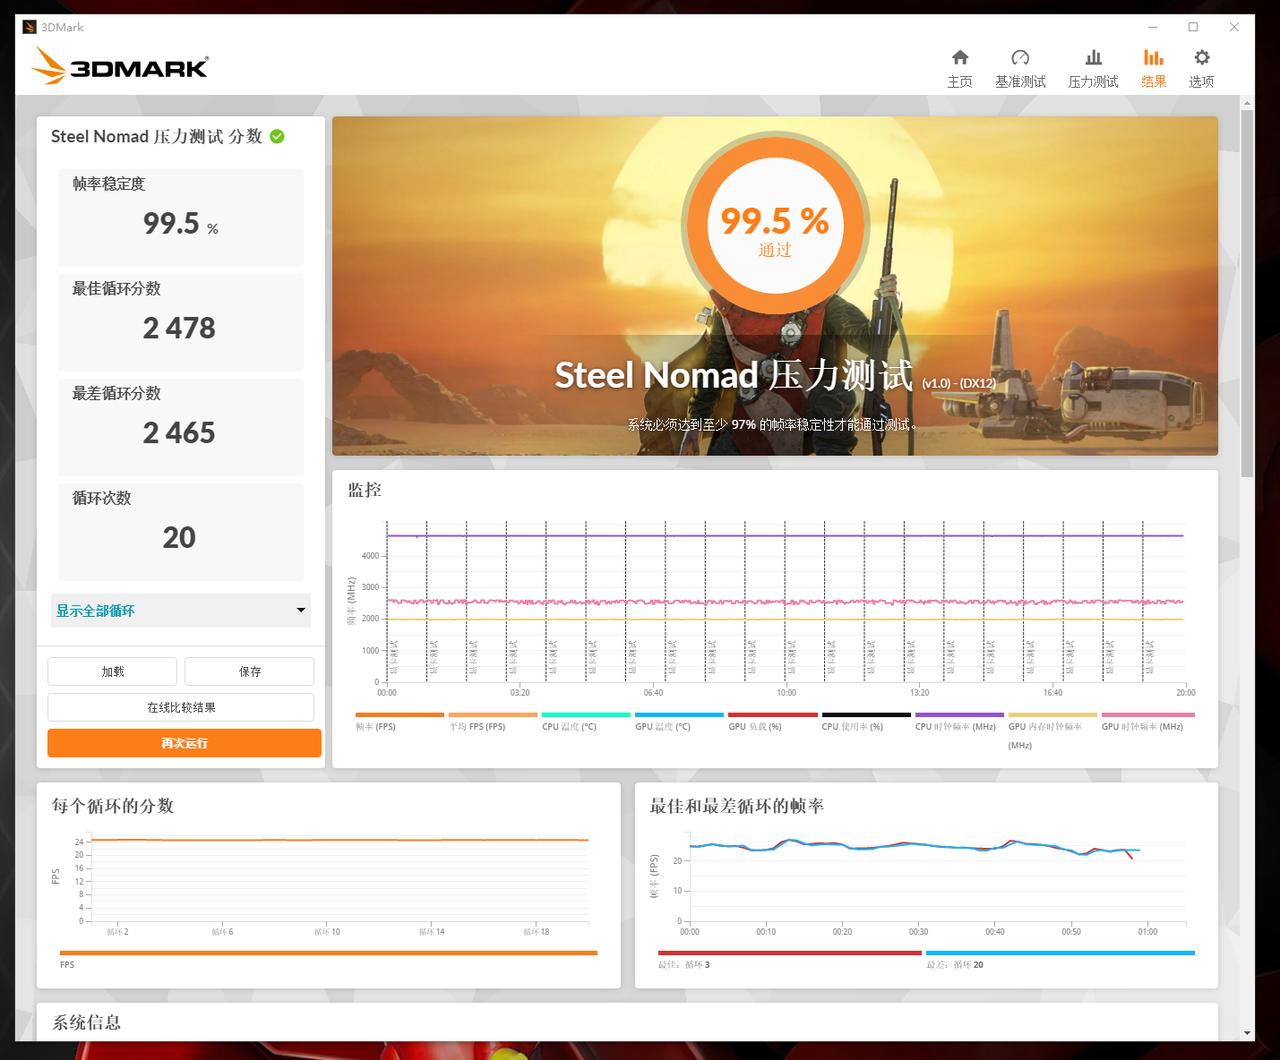Click the scrollbar down arrow
1280x1060 pixels.
click(1247, 1033)
